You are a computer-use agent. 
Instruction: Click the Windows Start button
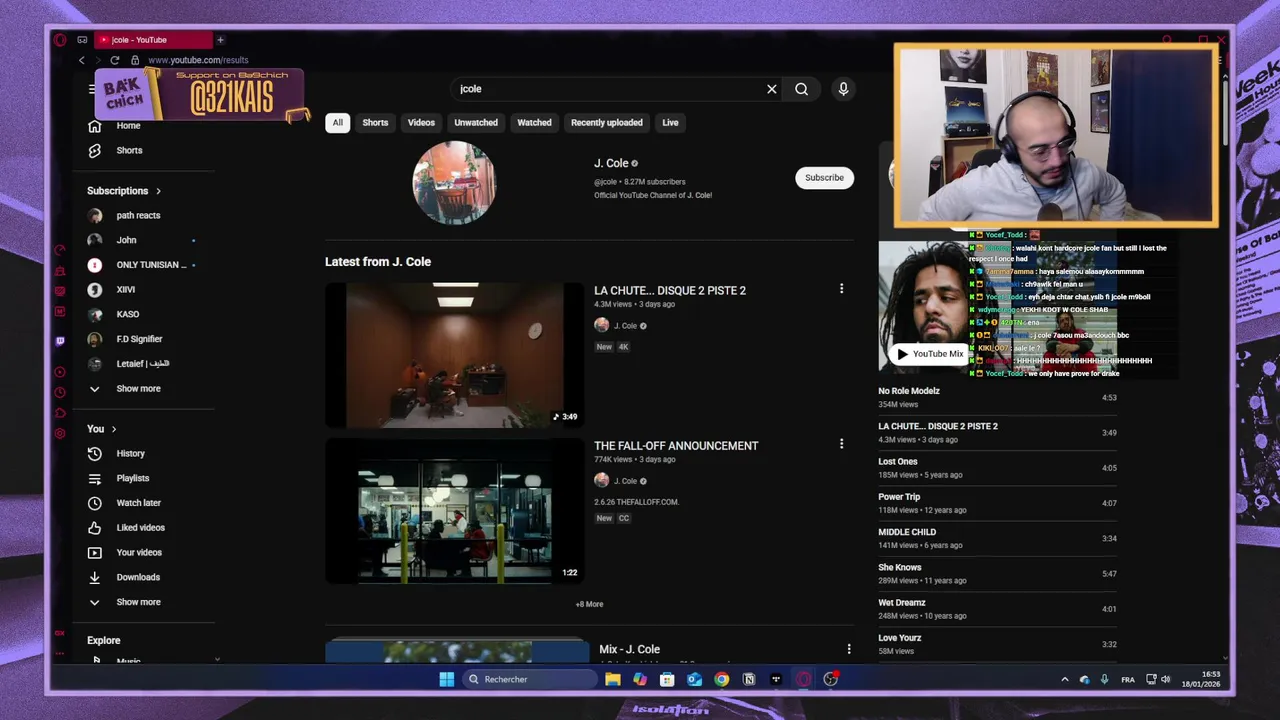click(446, 679)
